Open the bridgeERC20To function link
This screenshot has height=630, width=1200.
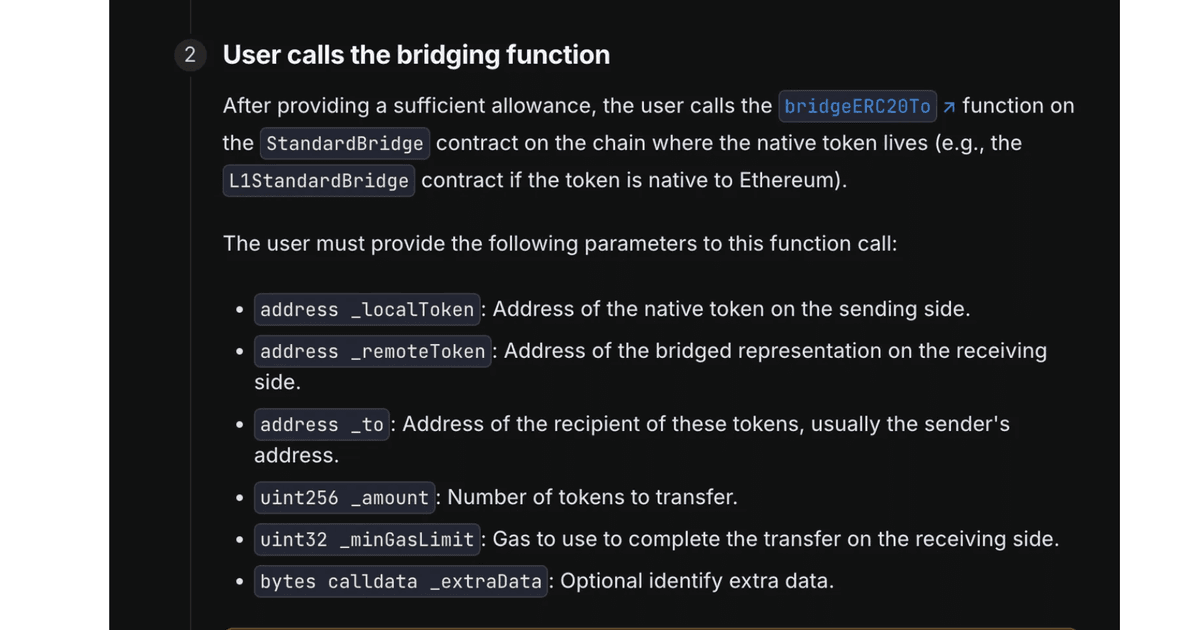point(858,106)
